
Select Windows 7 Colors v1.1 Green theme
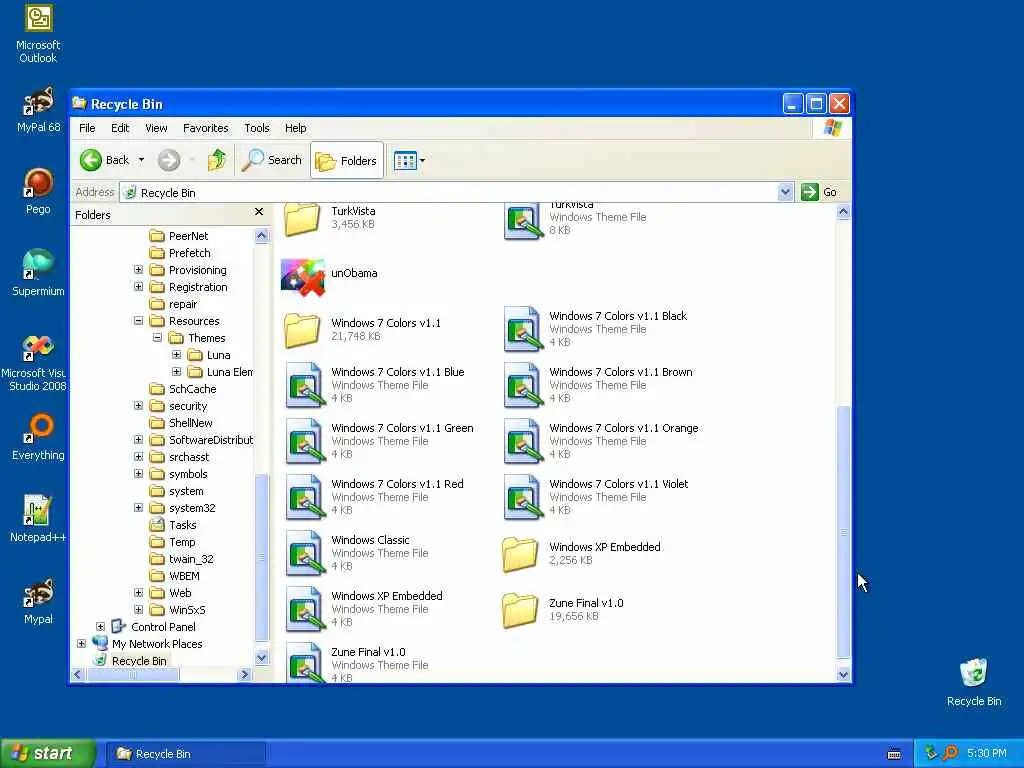click(380, 441)
